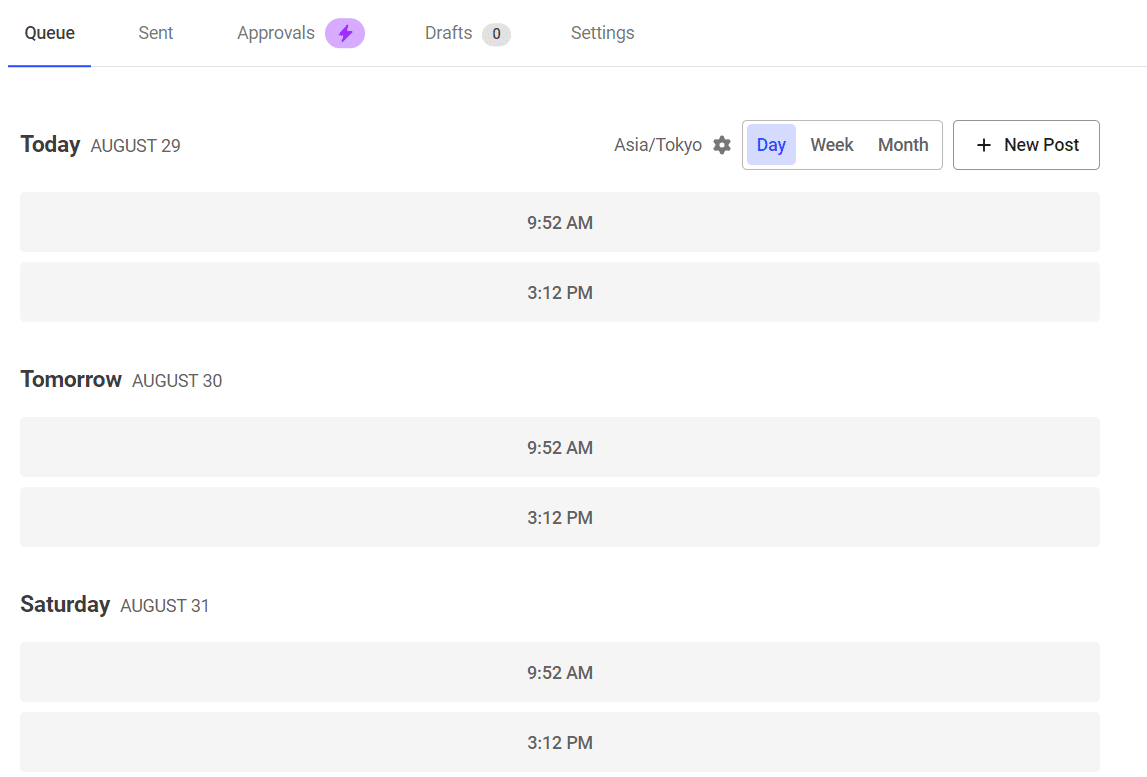This screenshot has width=1147, height=777.
Task: Switch to Month view
Action: (x=903, y=145)
